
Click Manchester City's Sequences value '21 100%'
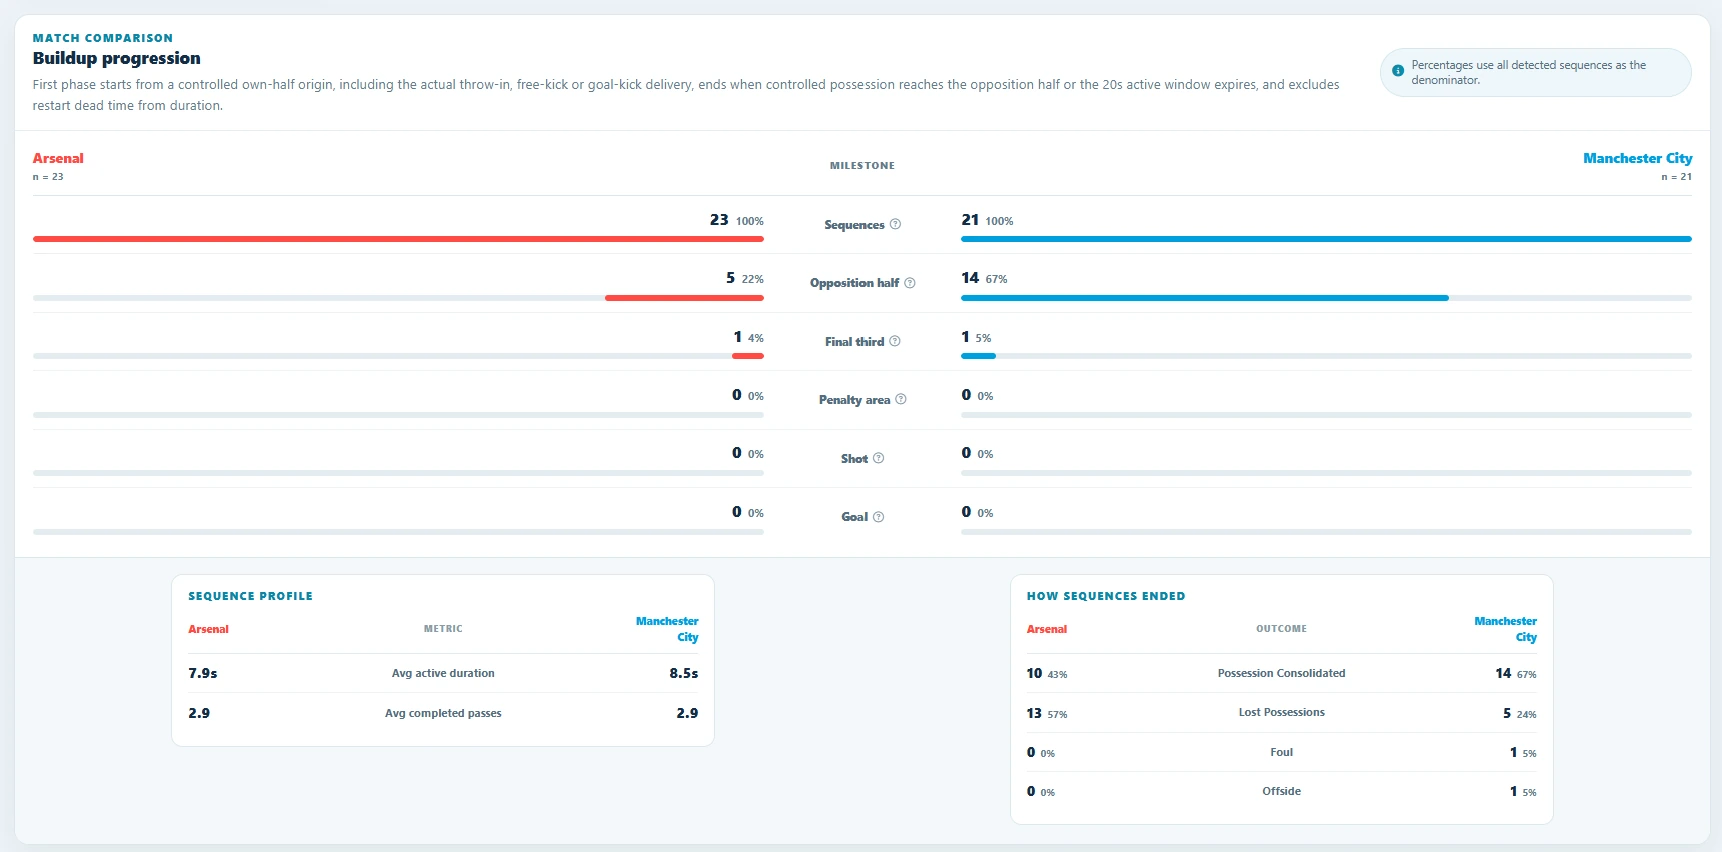tap(988, 220)
